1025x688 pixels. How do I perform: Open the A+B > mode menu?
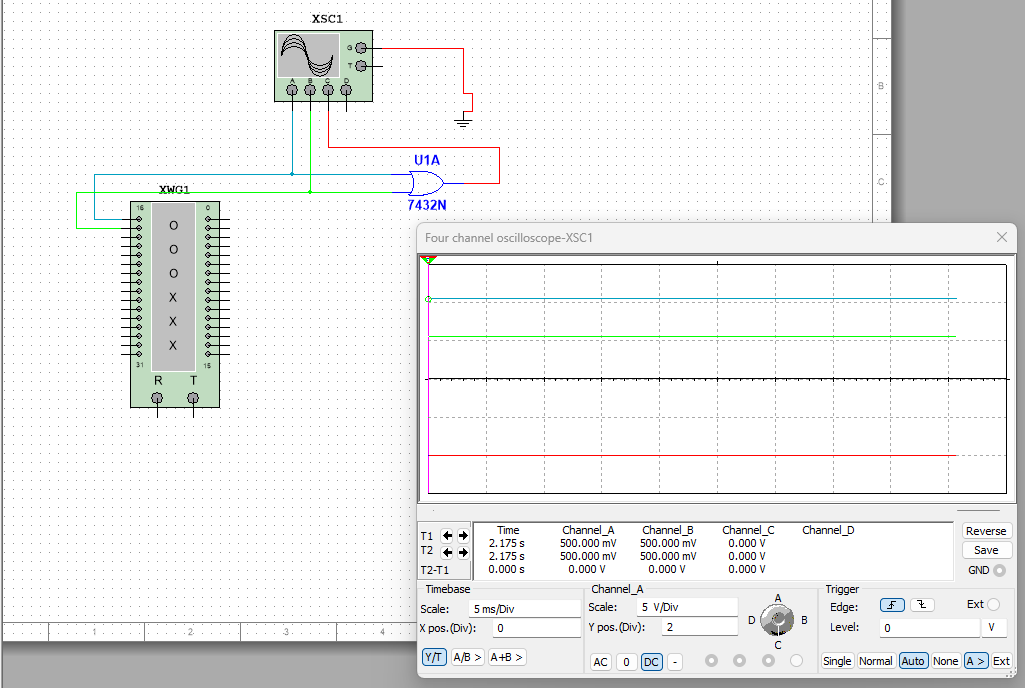507,657
